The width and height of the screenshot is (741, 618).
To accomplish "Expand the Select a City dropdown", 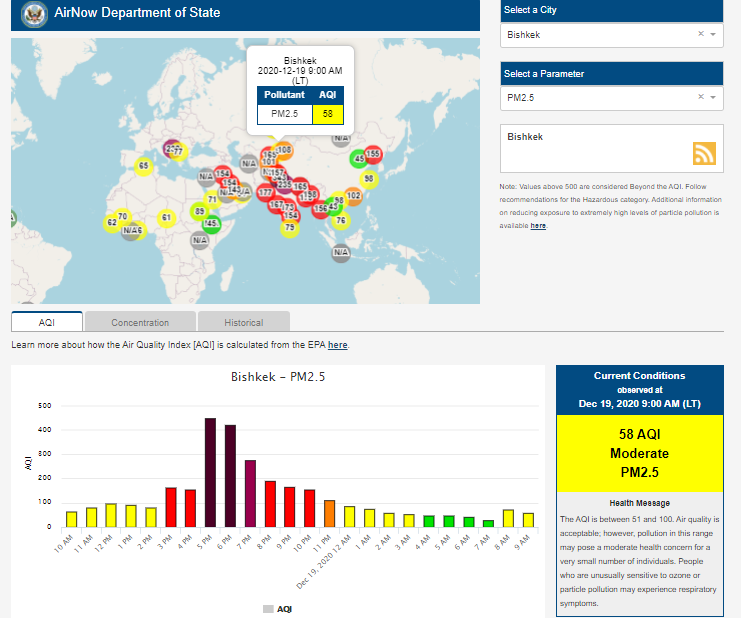I will (x=714, y=34).
